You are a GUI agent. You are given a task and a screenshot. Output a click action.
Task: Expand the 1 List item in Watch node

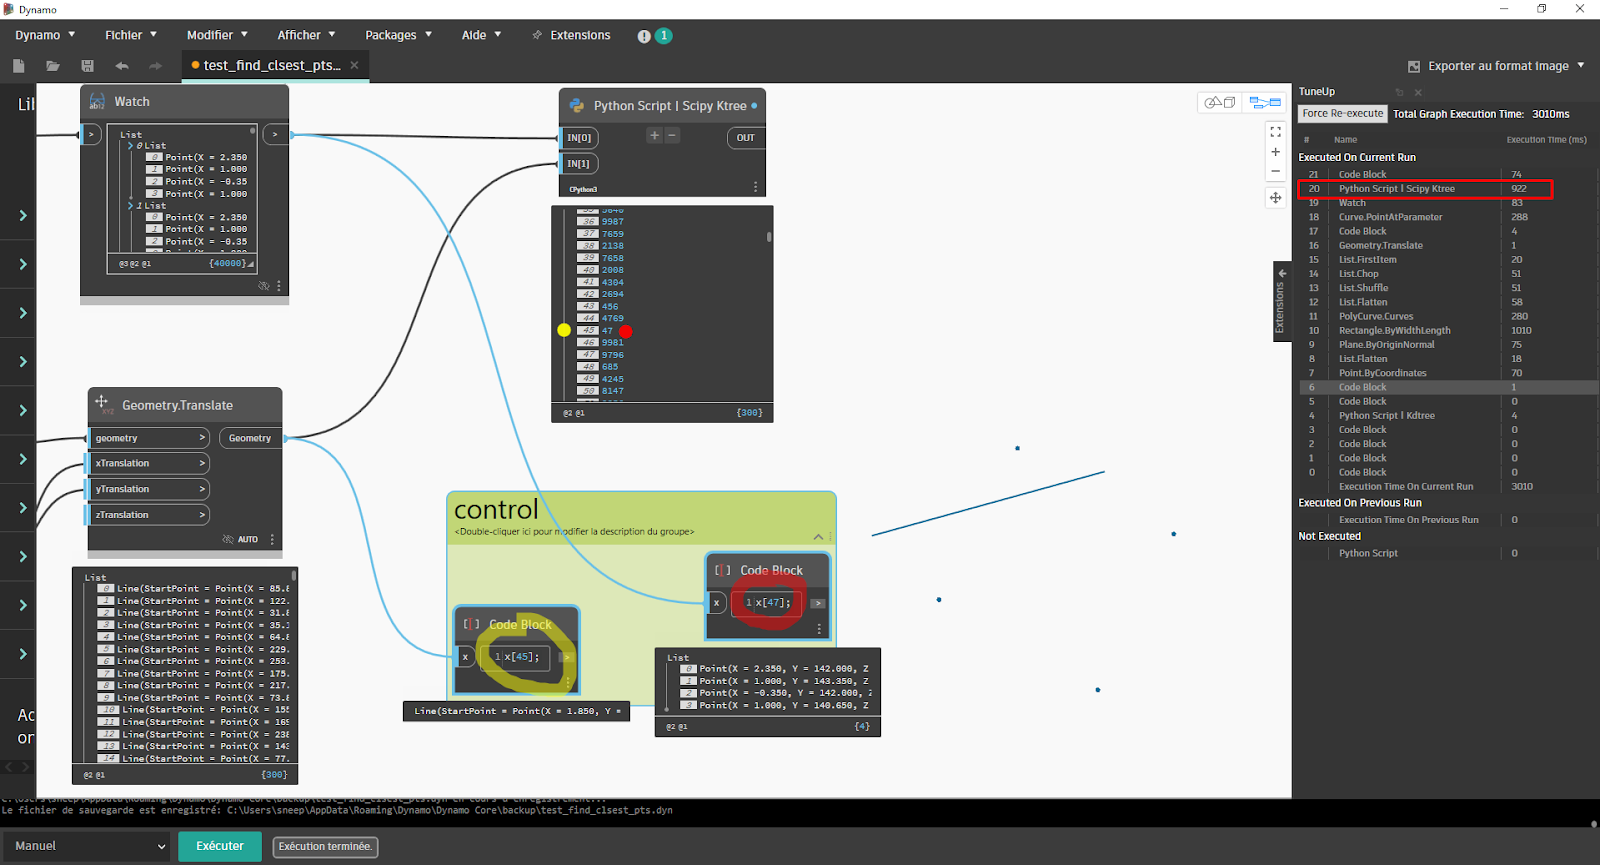(x=130, y=206)
